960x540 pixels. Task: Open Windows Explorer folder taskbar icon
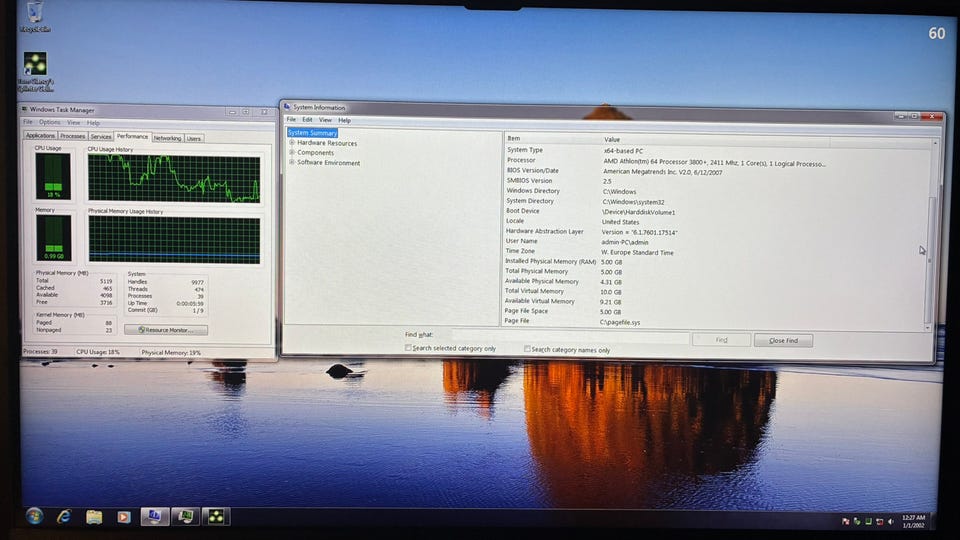[94, 517]
